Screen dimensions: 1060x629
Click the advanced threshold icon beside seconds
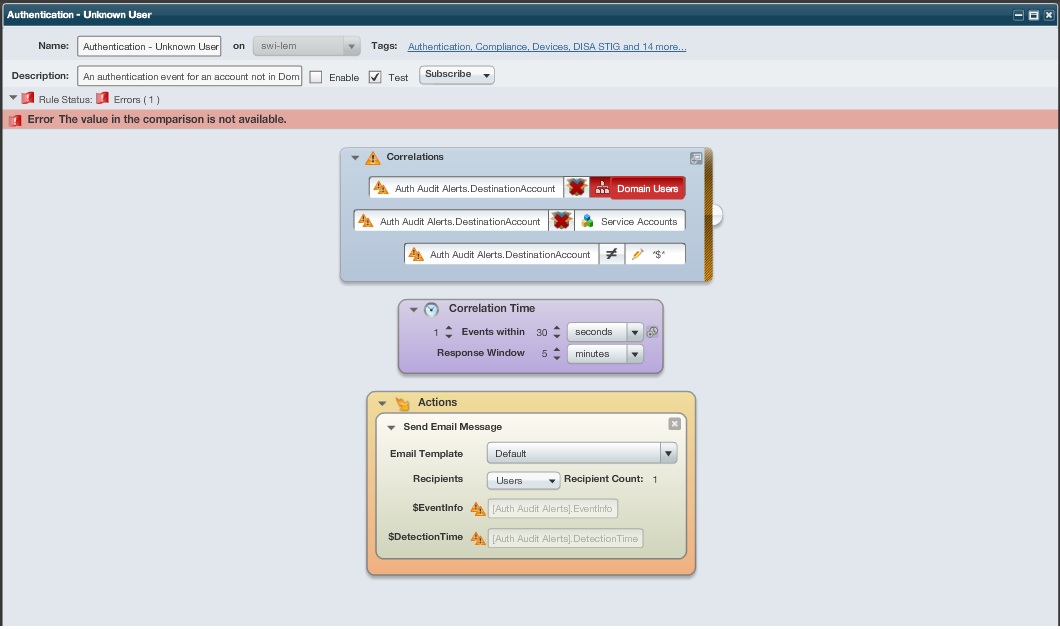[x=652, y=332]
